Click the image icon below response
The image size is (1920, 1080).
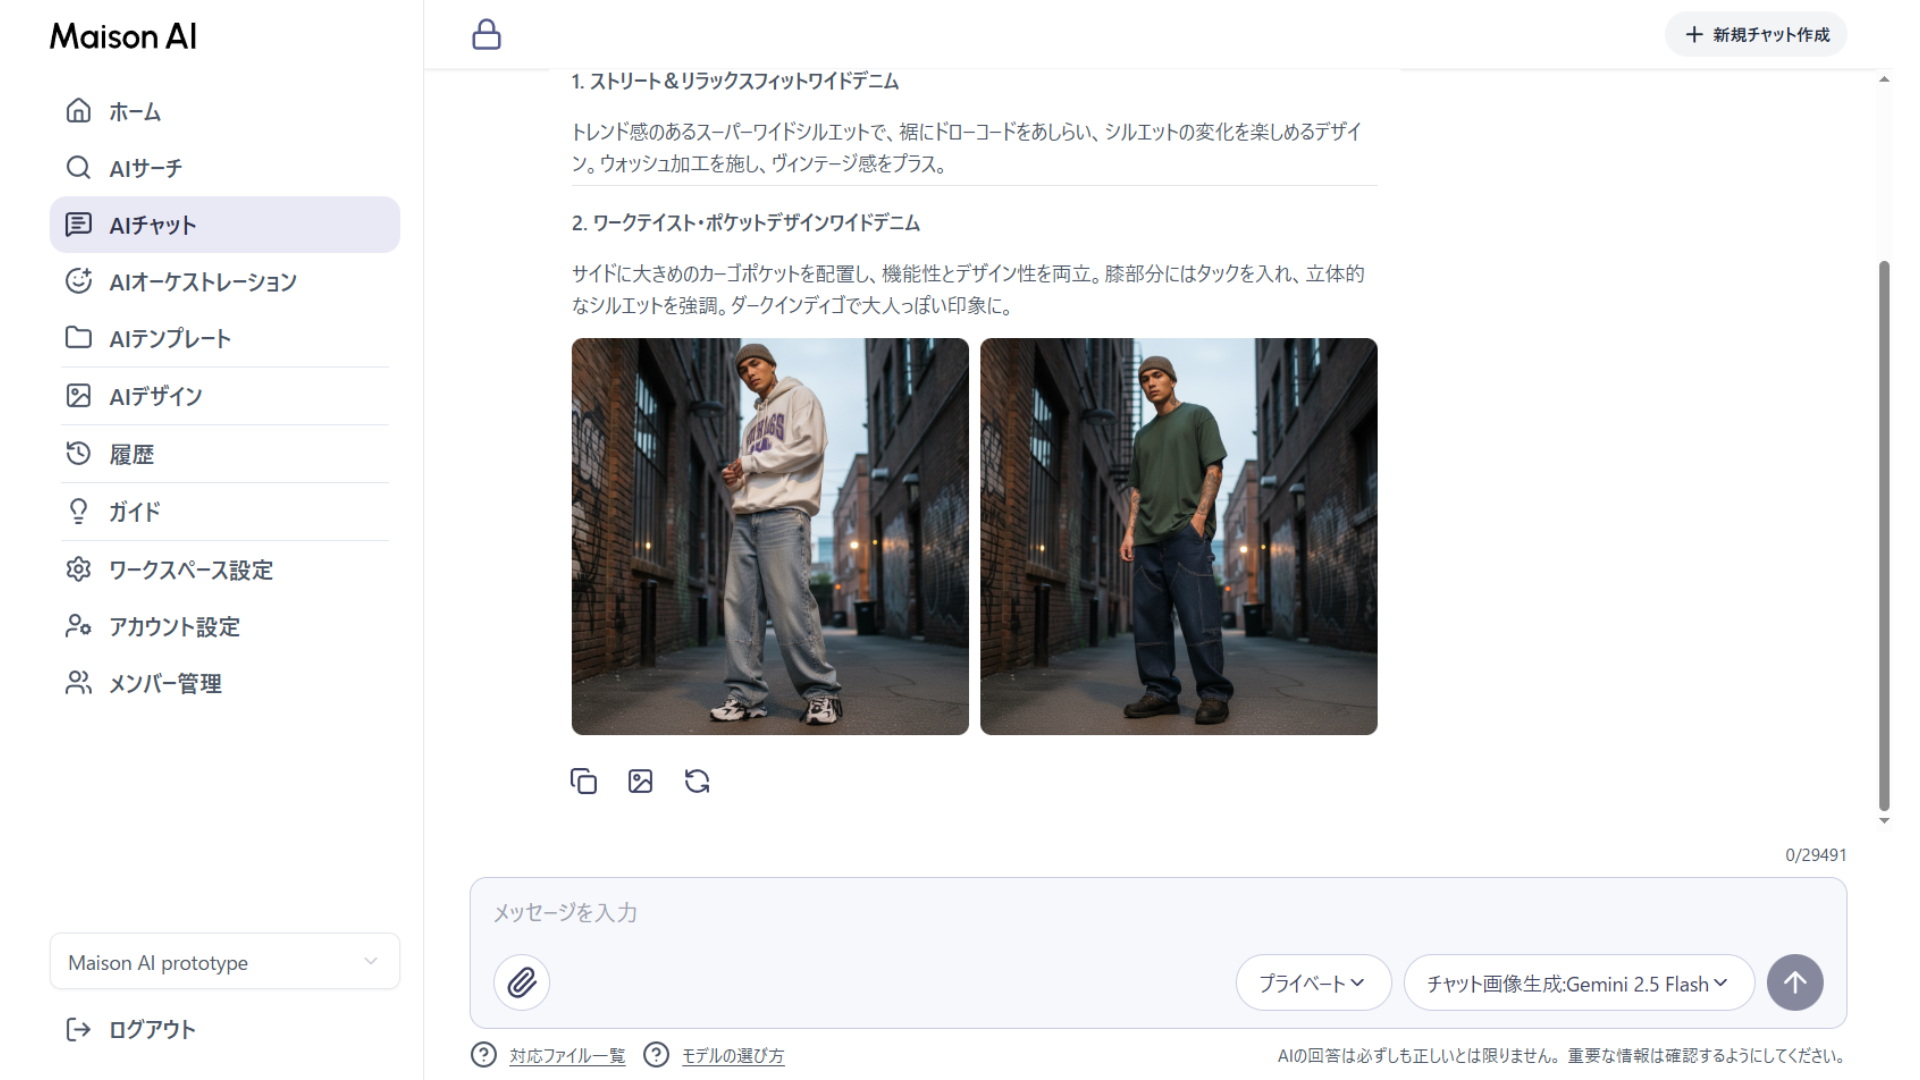640,781
